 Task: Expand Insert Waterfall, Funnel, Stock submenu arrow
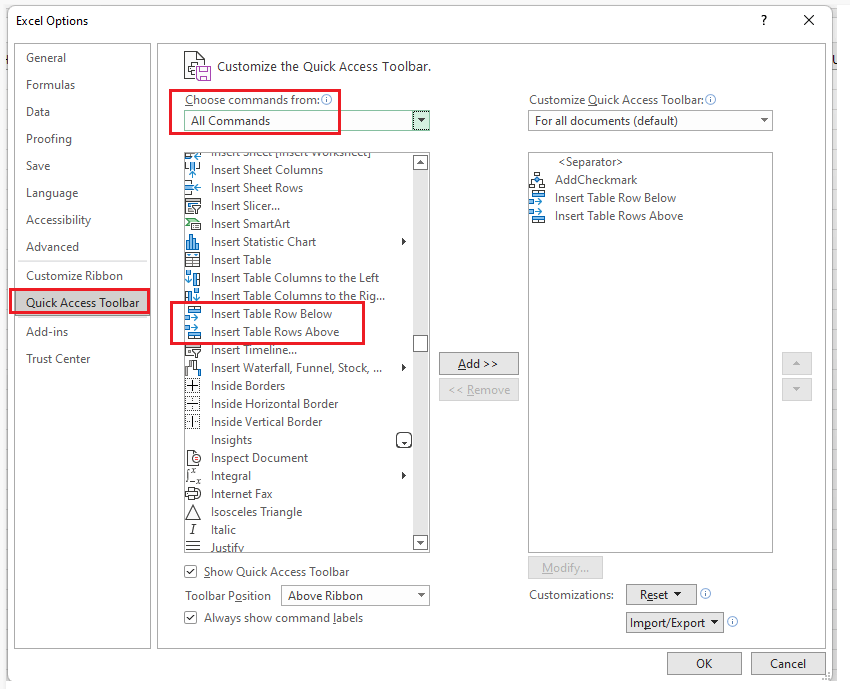(x=403, y=368)
